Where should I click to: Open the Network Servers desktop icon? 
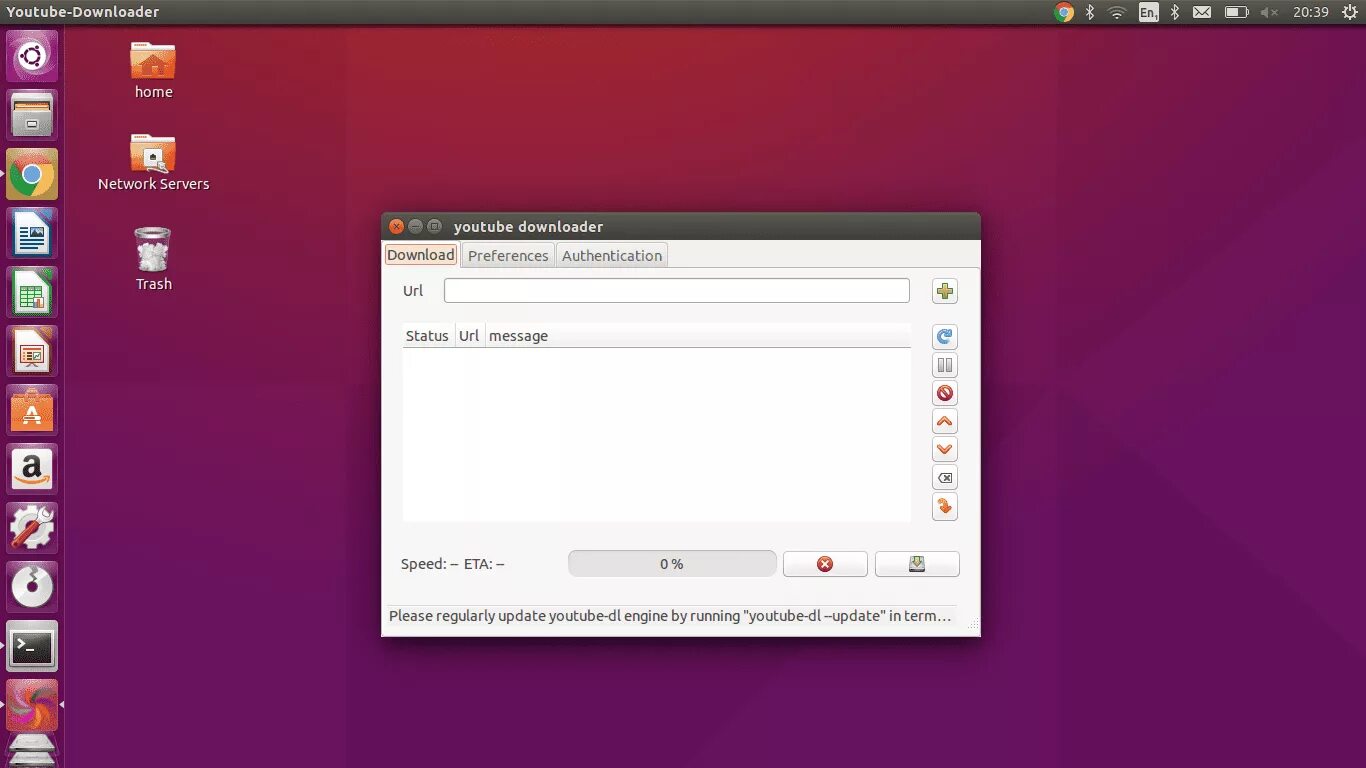coord(153,162)
